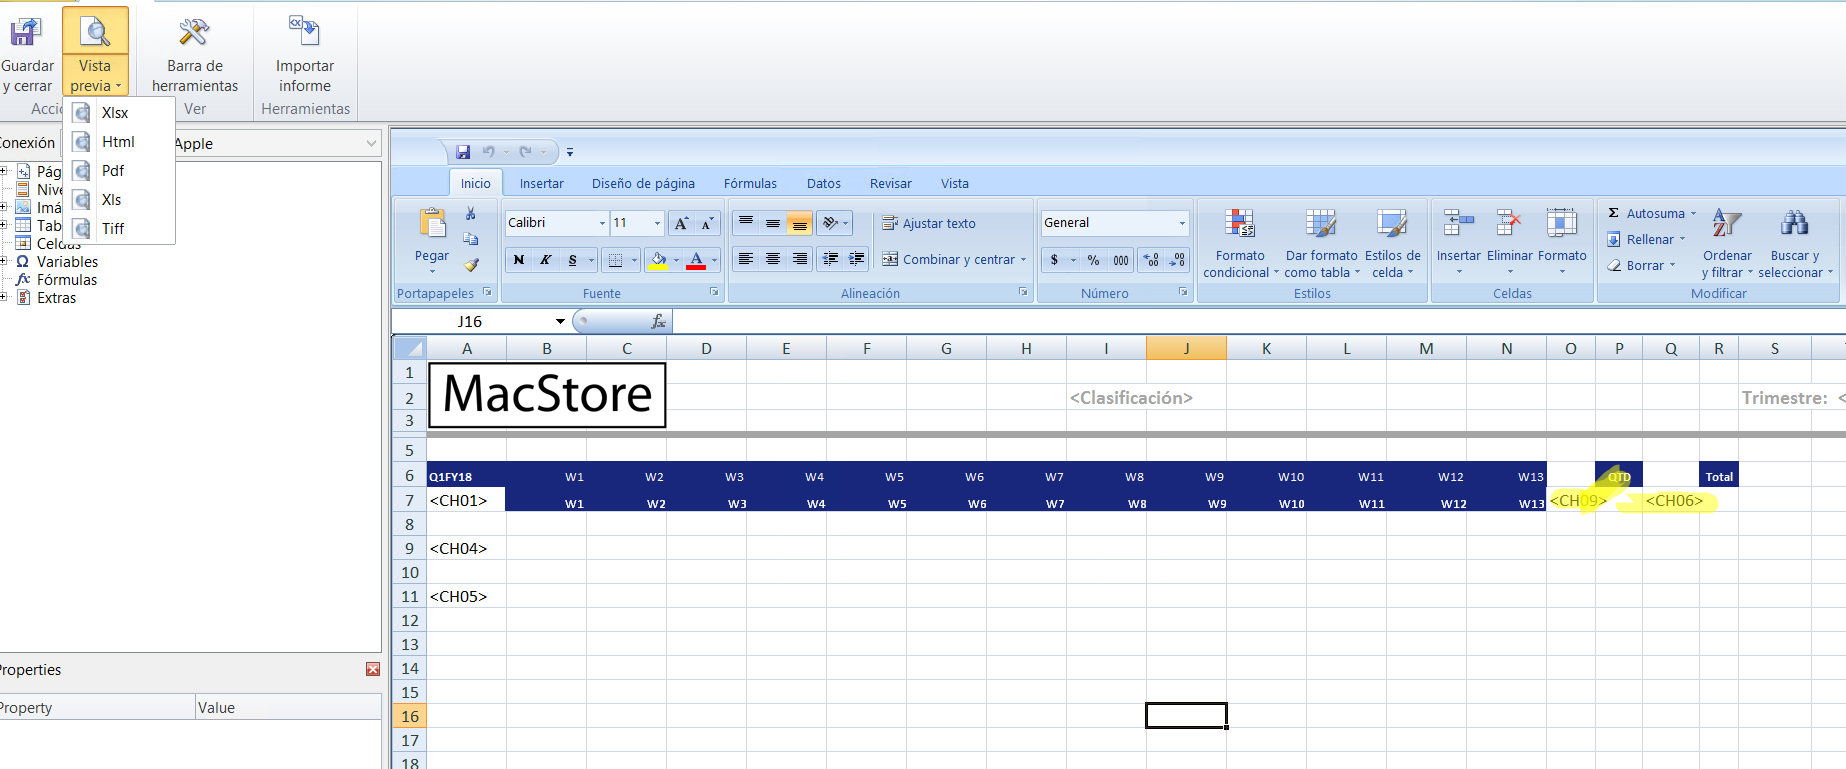Click the percent style icon
Viewport: 1846px width, 769px height.
pos(1093,260)
